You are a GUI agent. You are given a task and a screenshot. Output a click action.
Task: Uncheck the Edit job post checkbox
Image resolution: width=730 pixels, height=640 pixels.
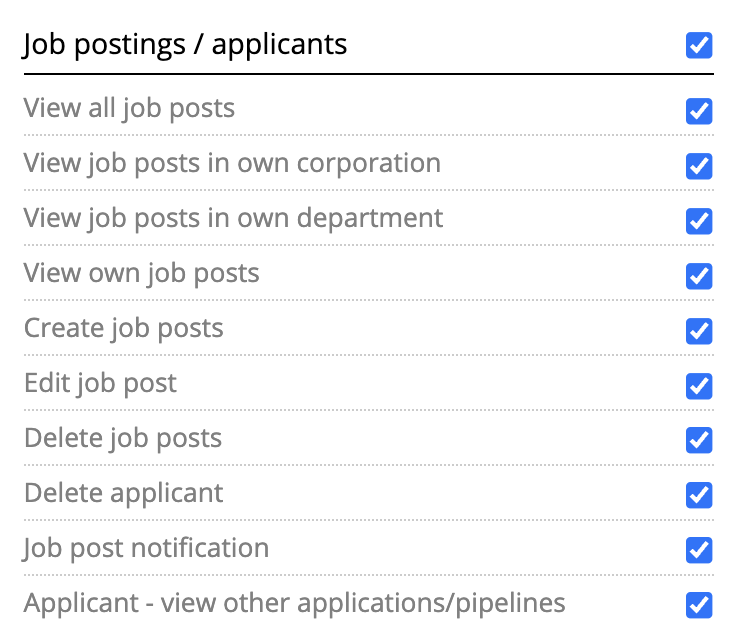point(699,386)
